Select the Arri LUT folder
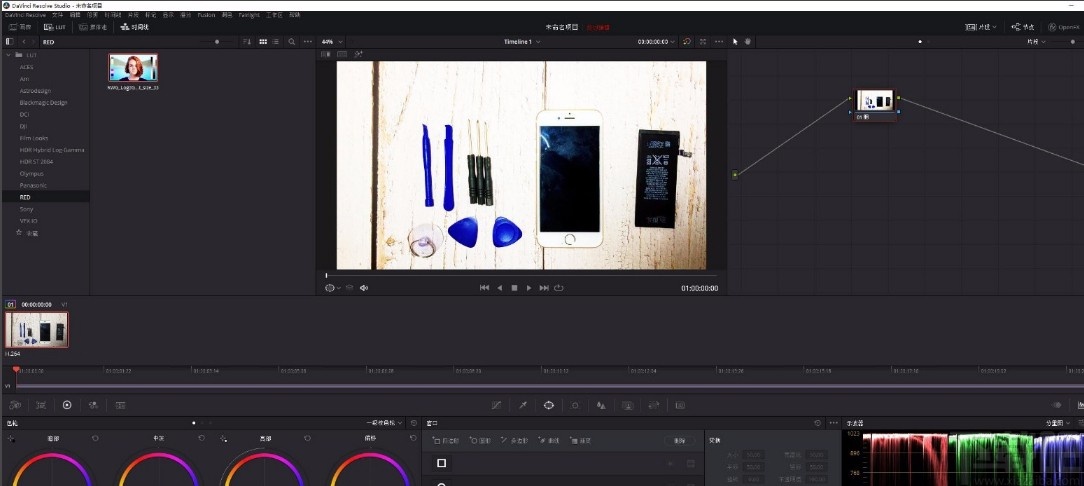 click(x=24, y=79)
